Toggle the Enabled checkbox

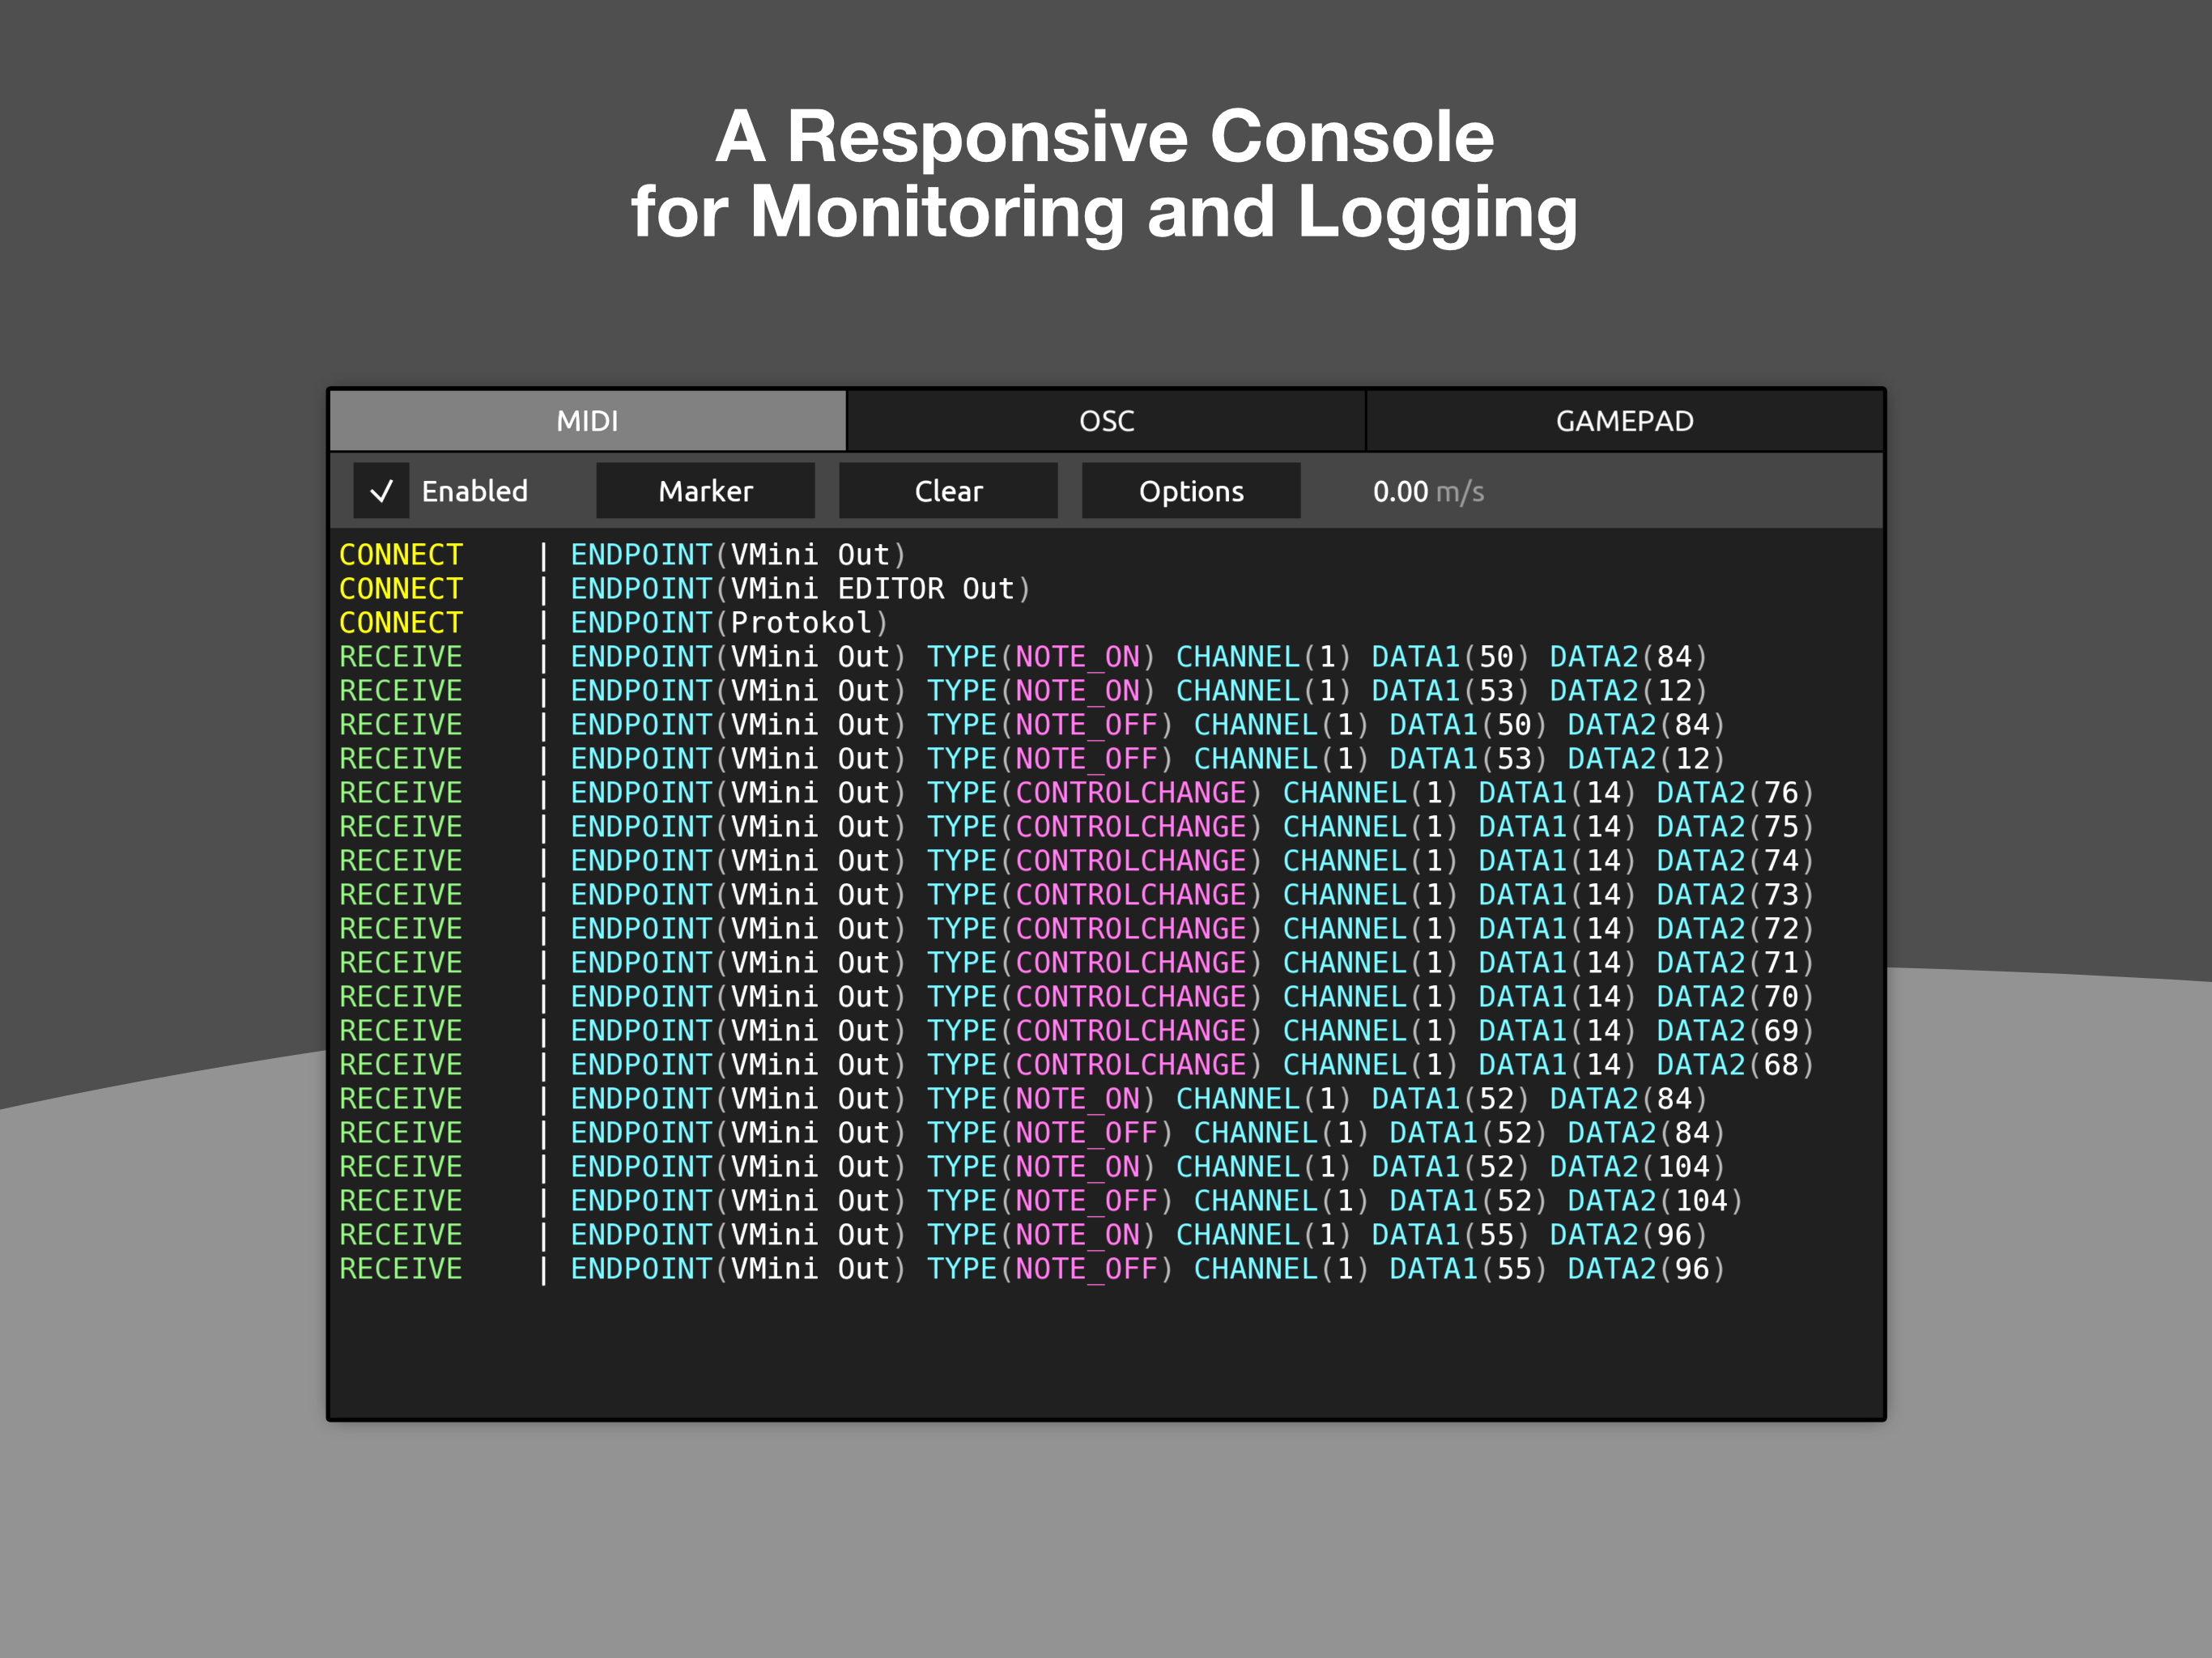[381, 491]
